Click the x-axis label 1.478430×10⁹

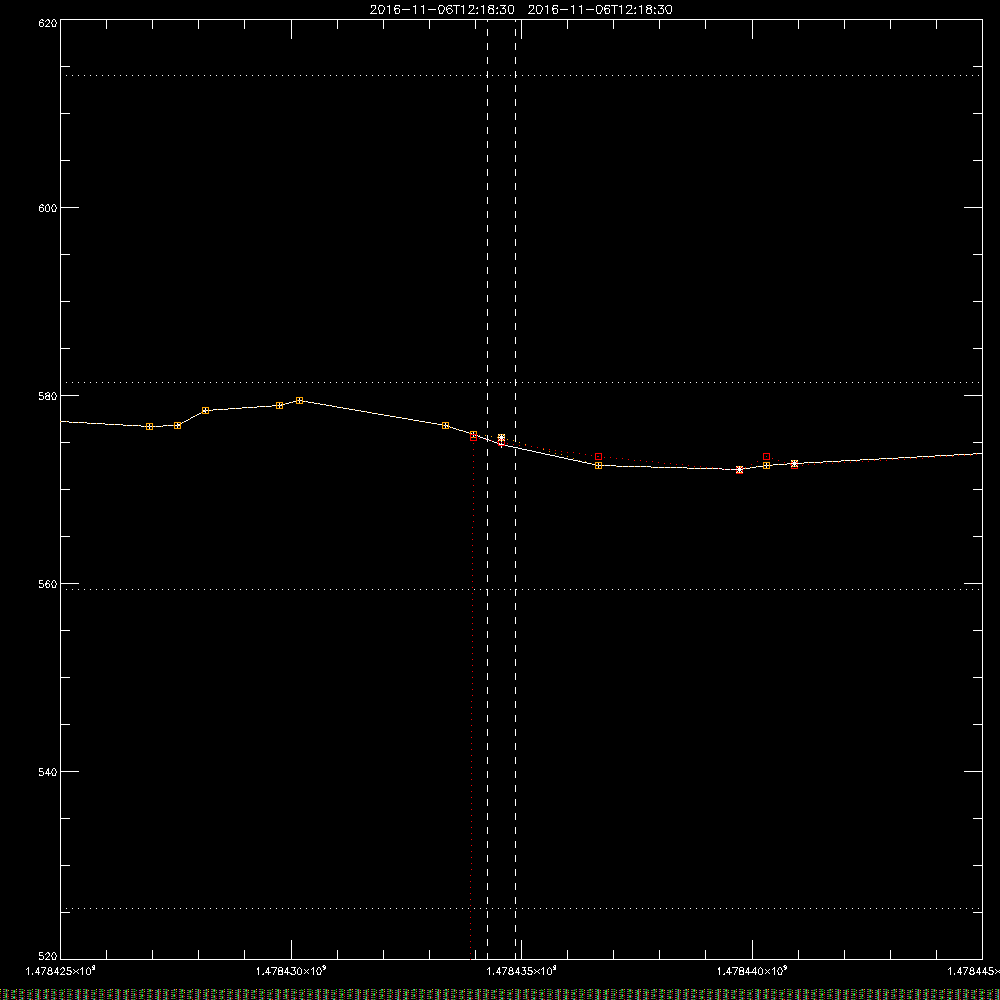click(291, 971)
